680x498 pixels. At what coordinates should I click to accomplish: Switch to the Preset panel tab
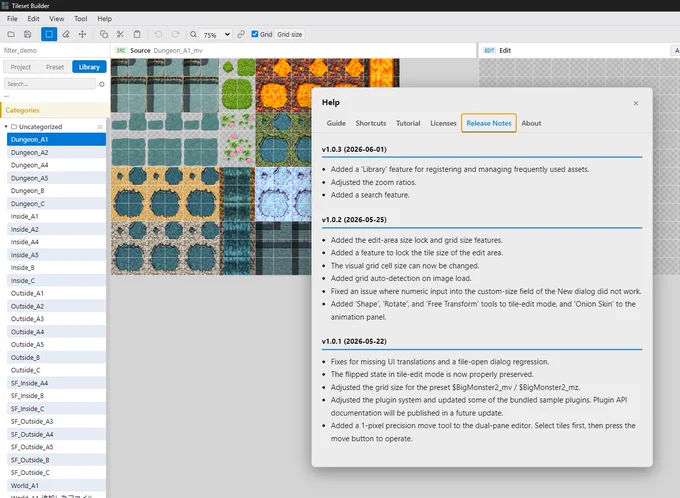[55, 67]
